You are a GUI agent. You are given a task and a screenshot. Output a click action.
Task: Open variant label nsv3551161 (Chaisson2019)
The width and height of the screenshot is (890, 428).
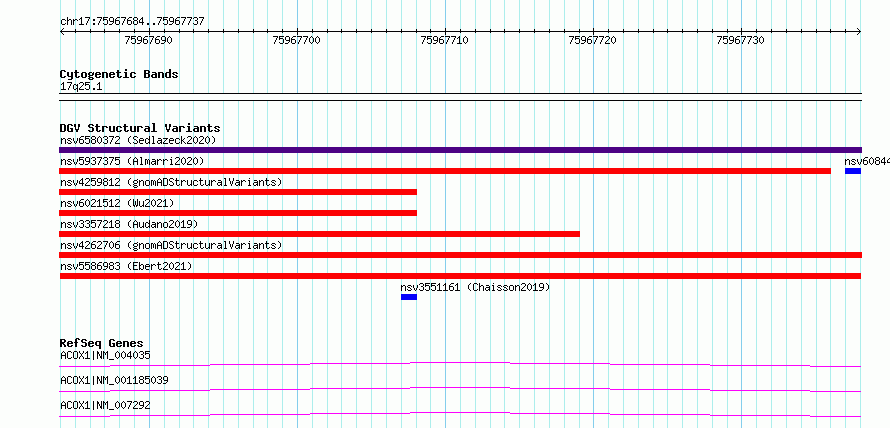[x=475, y=287]
